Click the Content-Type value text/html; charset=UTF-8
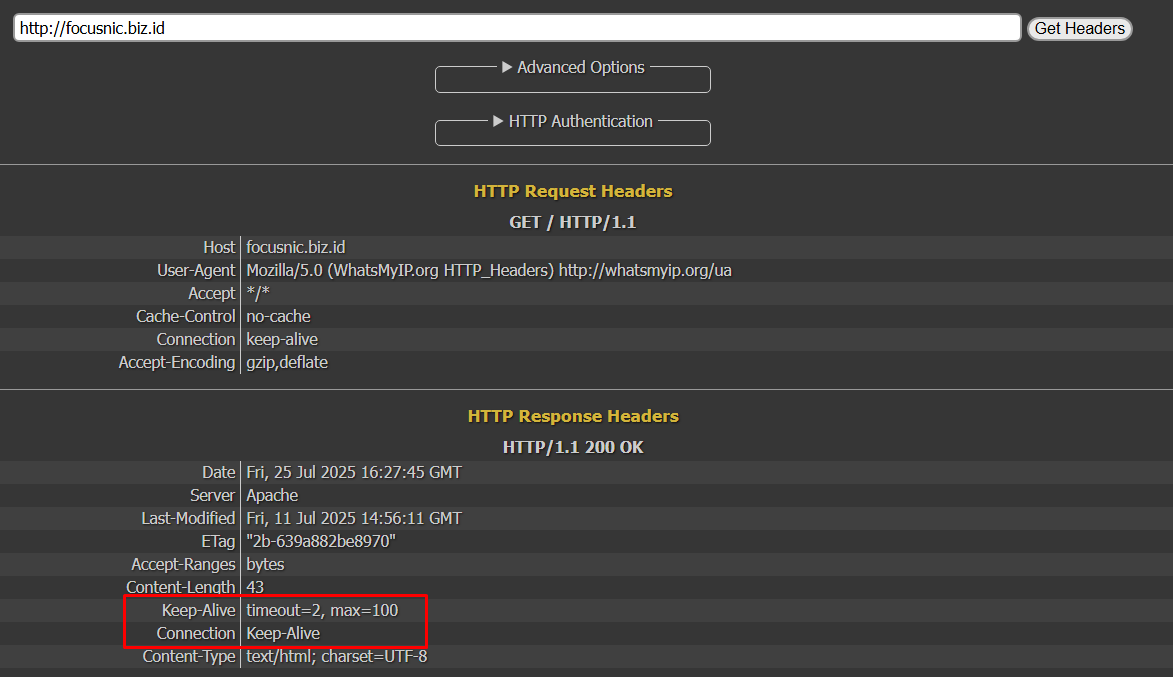Screen dimensions: 1173x677 337,656
